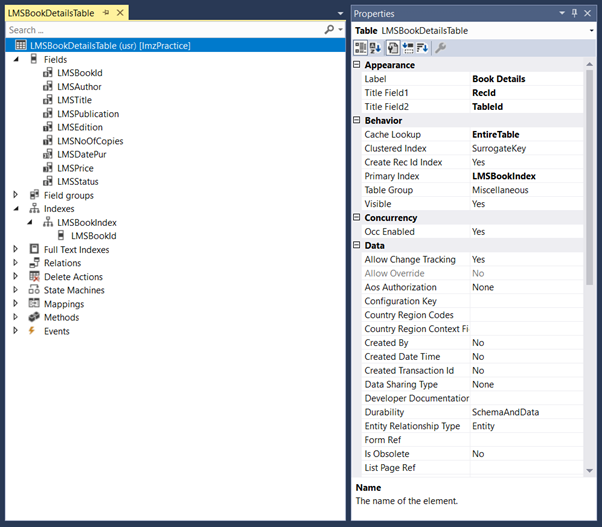The height and width of the screenshot is (527, 602).
Task: Switch to the LMSBookDetailsTable tab
Action: click(x=52, y=13)
